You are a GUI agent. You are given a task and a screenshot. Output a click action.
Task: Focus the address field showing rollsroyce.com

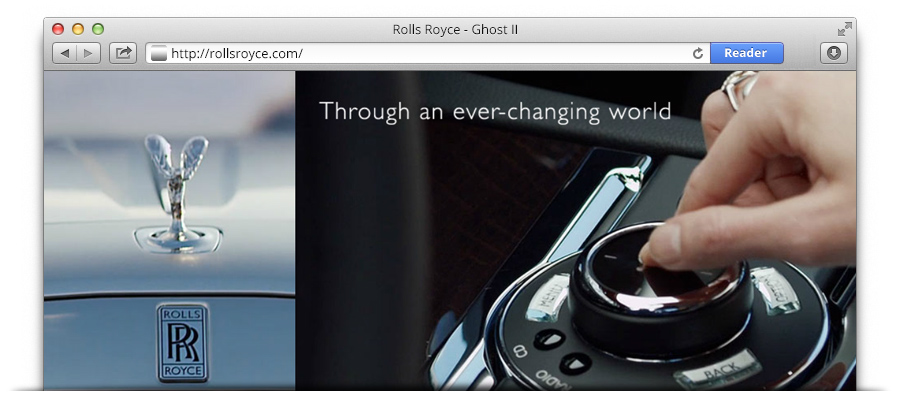click(x=428, y=53)
